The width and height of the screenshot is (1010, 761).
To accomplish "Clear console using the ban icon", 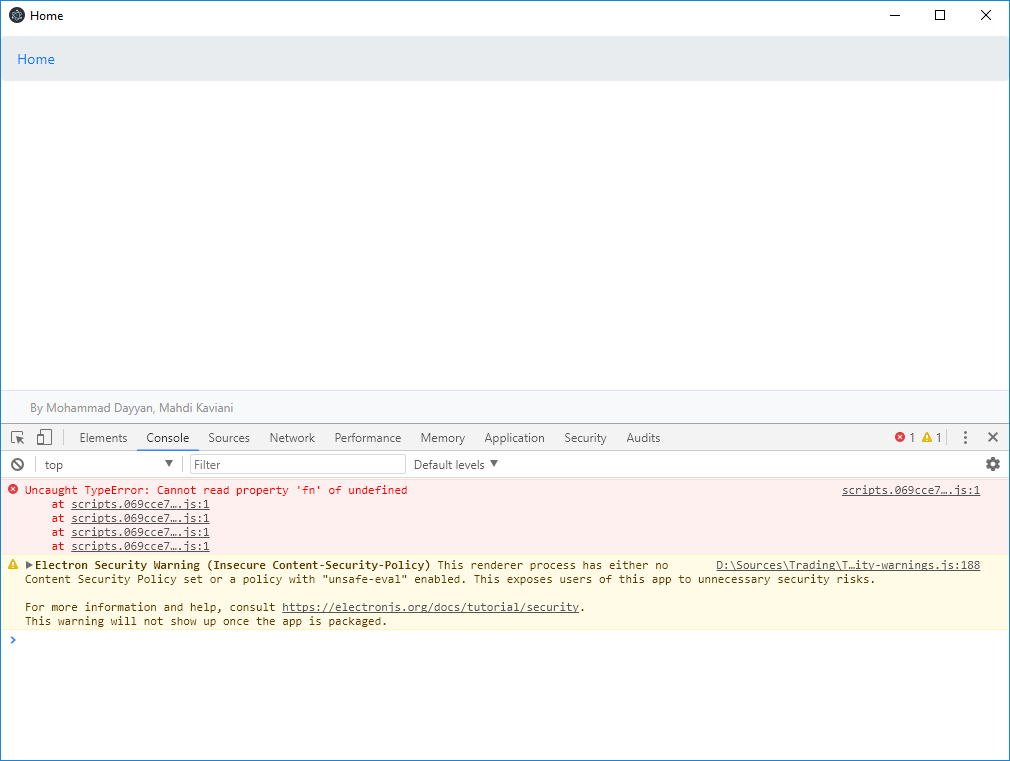I will 17,464.
